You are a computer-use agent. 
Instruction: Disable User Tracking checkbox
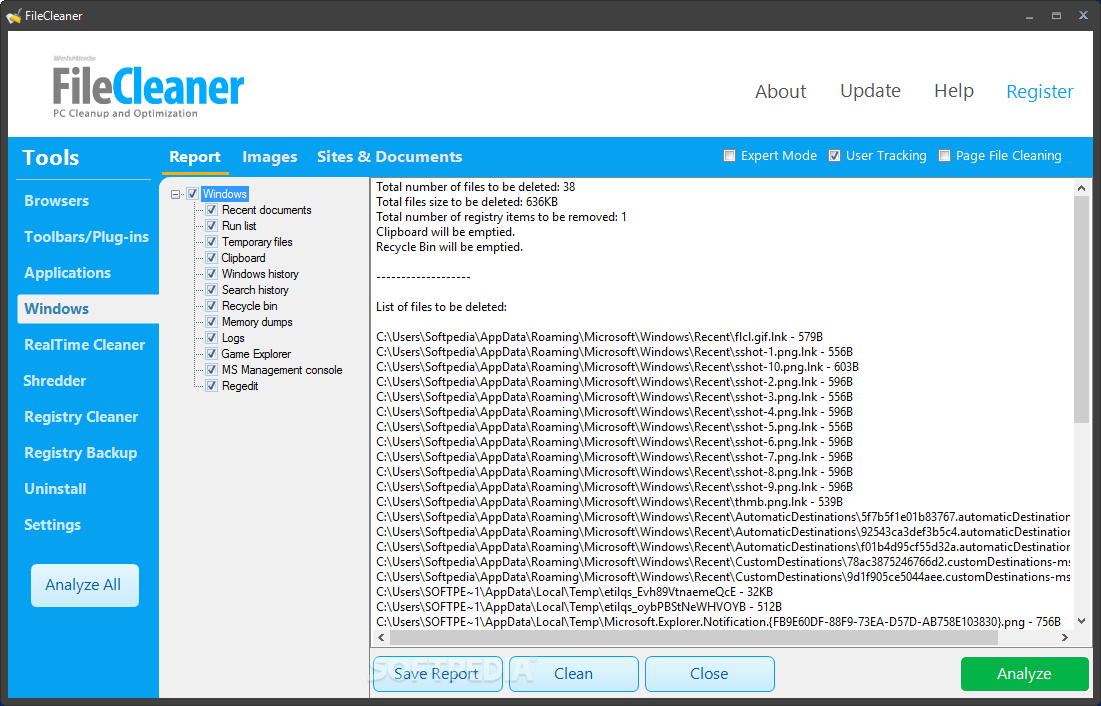pyautogui.click(x=834, y=156)
